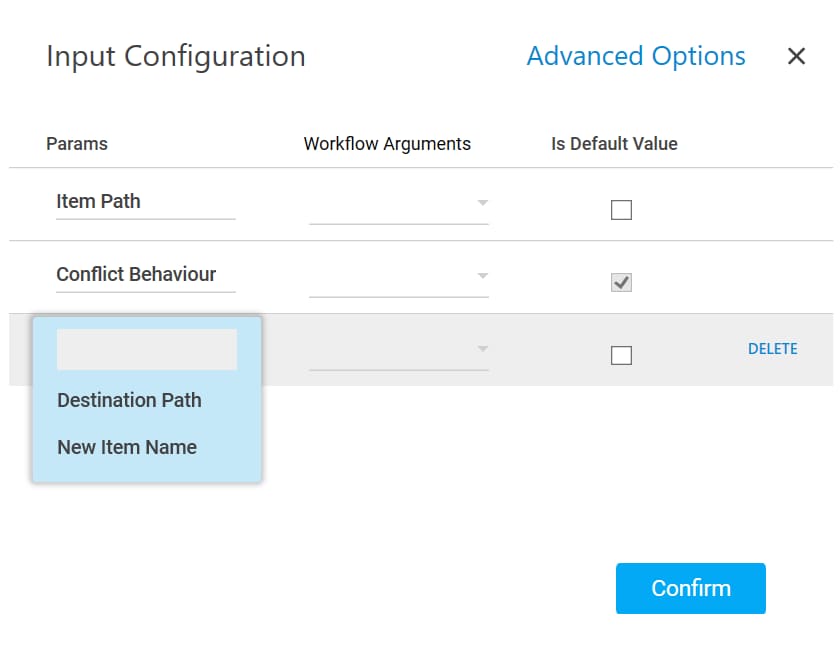Choose Destination Path from the params list
This screenshot has height=651, width=840.
coord(130,400)
